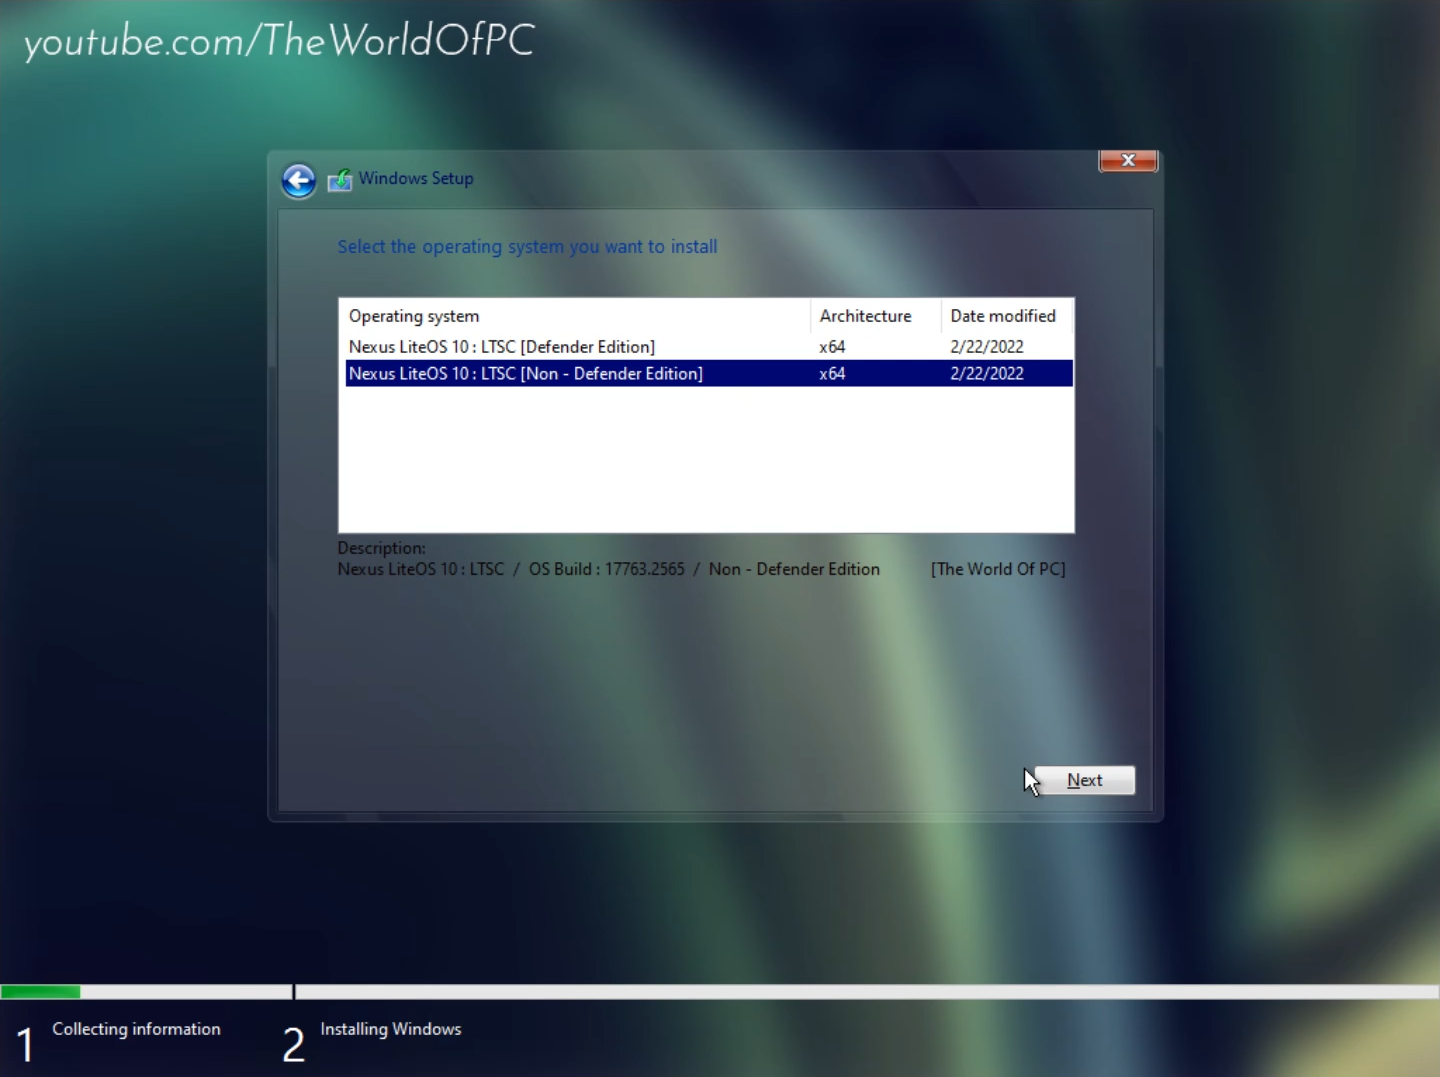
Task: Click the Installing Windows step label
Action: 391,1029
